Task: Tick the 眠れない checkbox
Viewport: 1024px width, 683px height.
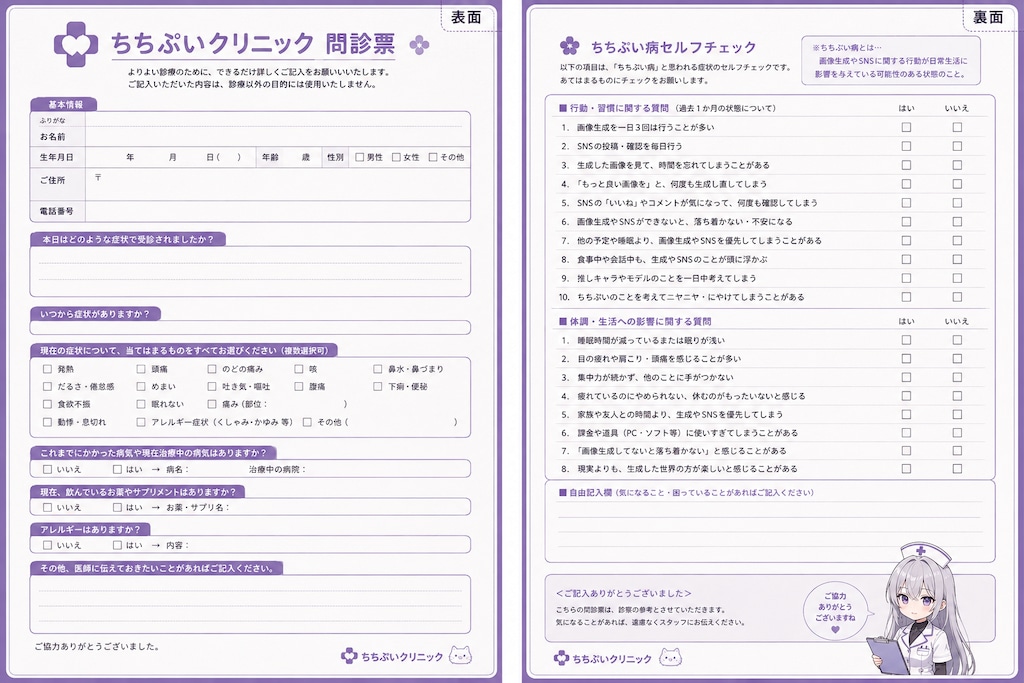Action: click(140, 404)
